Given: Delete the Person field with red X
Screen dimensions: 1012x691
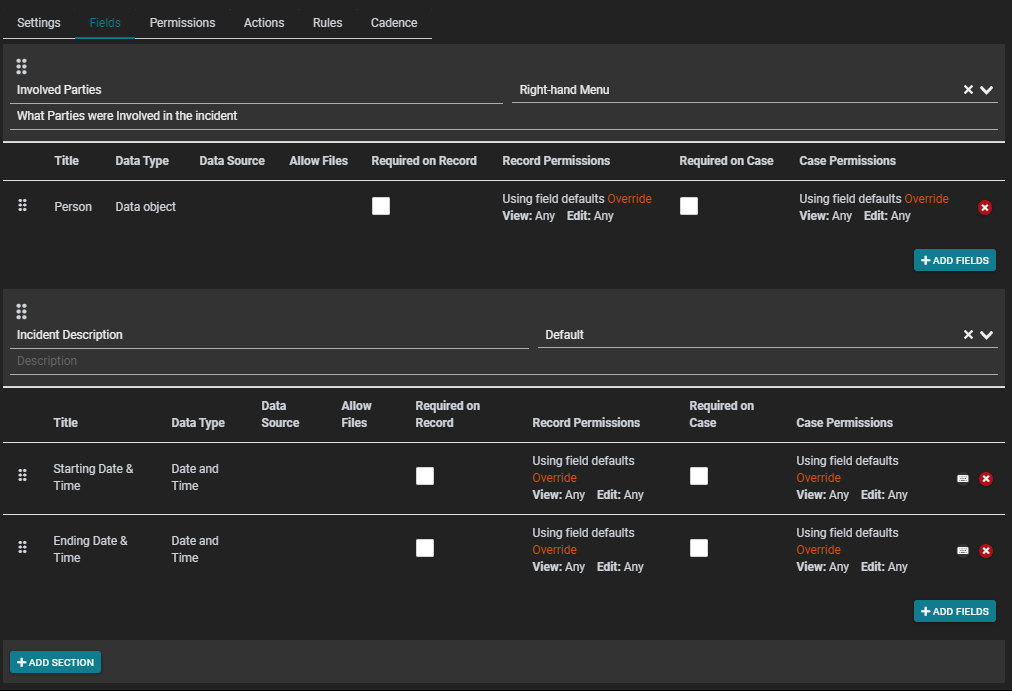Looking at the screenshot, I should click(985, 207).
